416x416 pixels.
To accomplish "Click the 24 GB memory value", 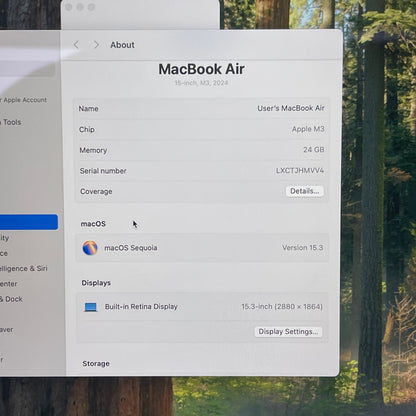I will (314, 150).
